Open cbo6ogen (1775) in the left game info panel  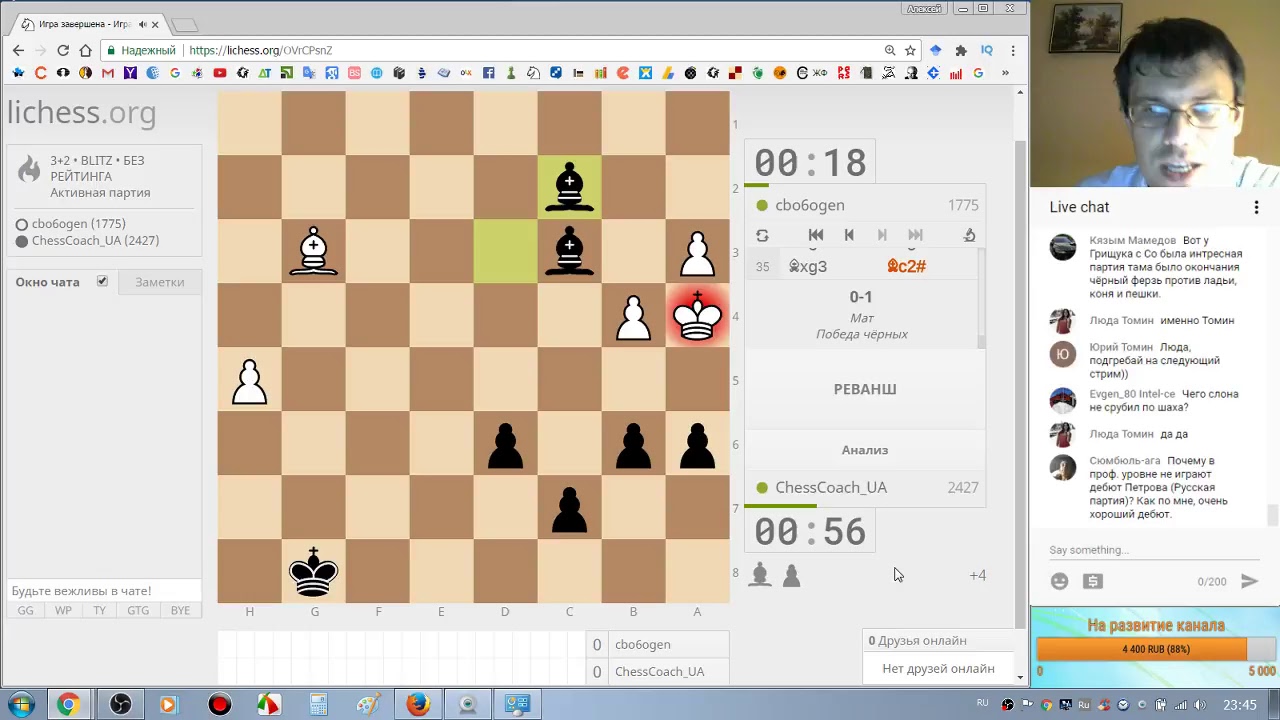coord(79,224)
